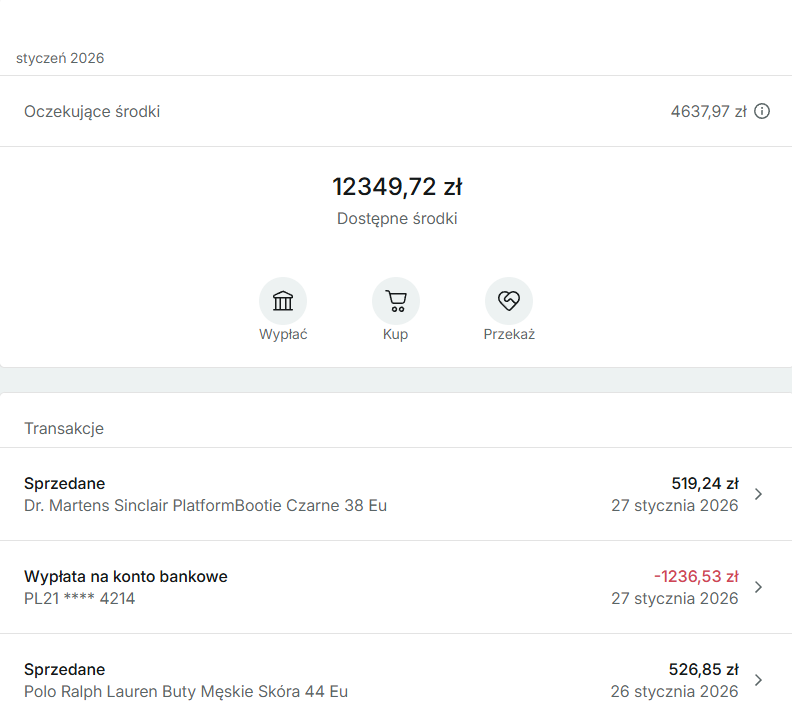
Task: Expand the bank withdrawal transaction chevron
Action: click(x=758, y=587)
